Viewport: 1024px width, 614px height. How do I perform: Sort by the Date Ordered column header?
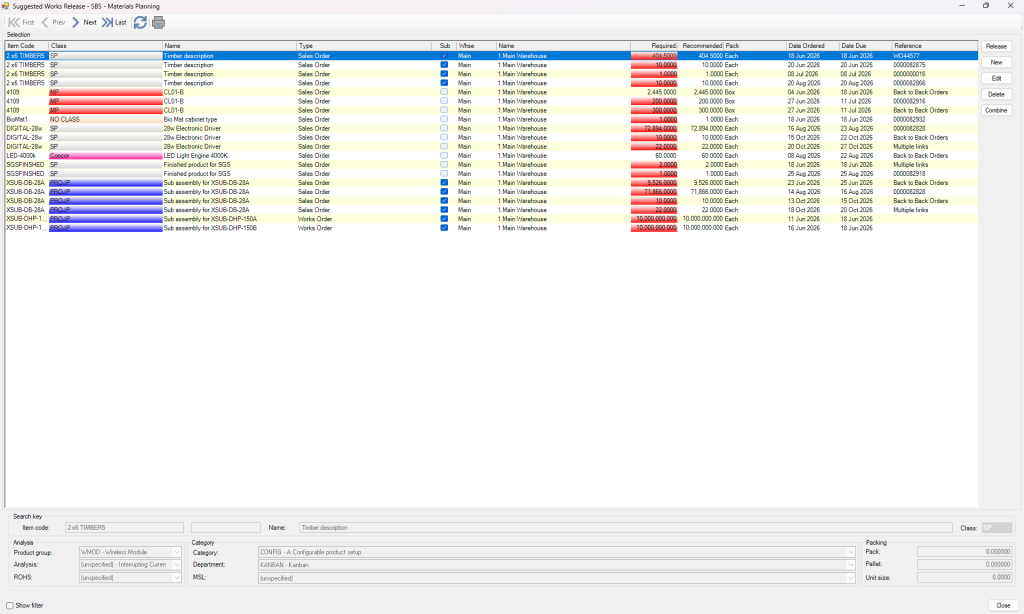tap(812, 46)
